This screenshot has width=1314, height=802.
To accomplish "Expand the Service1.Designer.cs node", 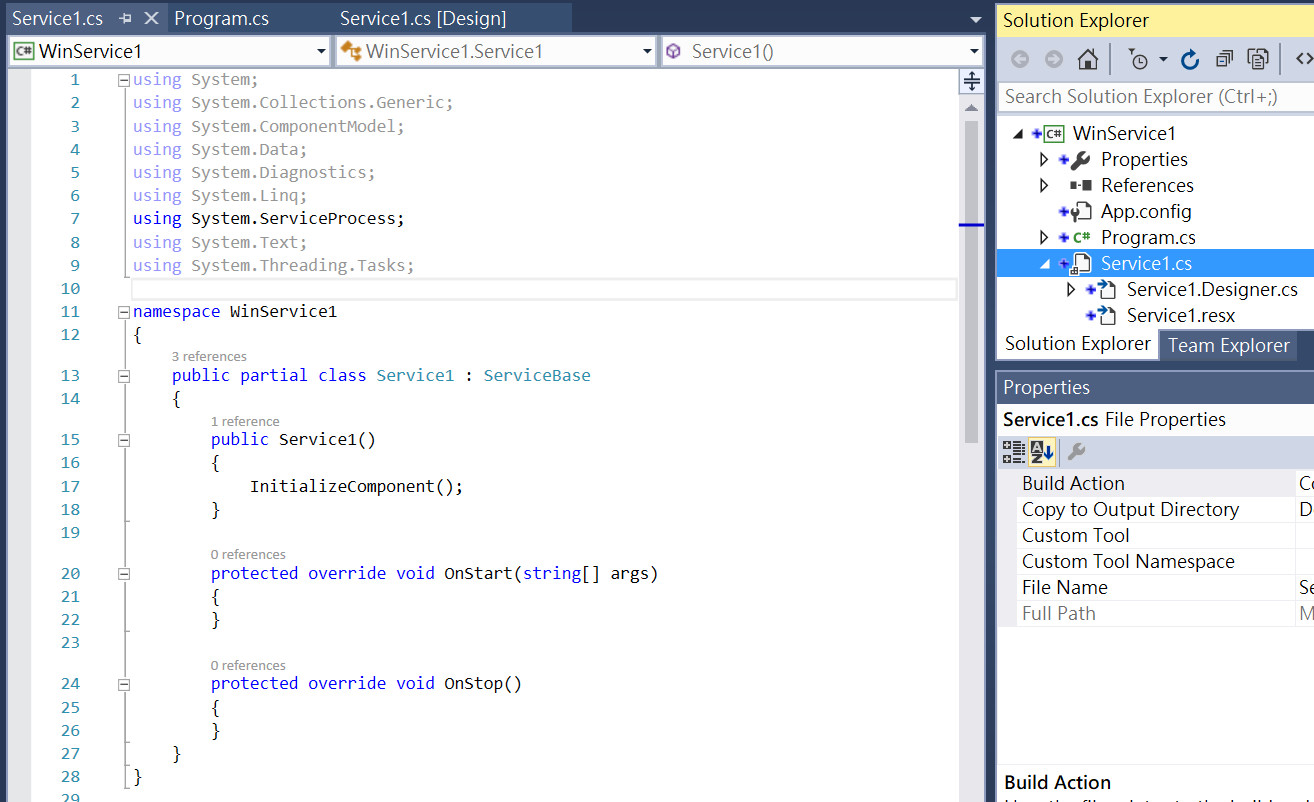I will (x=1070, y=289).
